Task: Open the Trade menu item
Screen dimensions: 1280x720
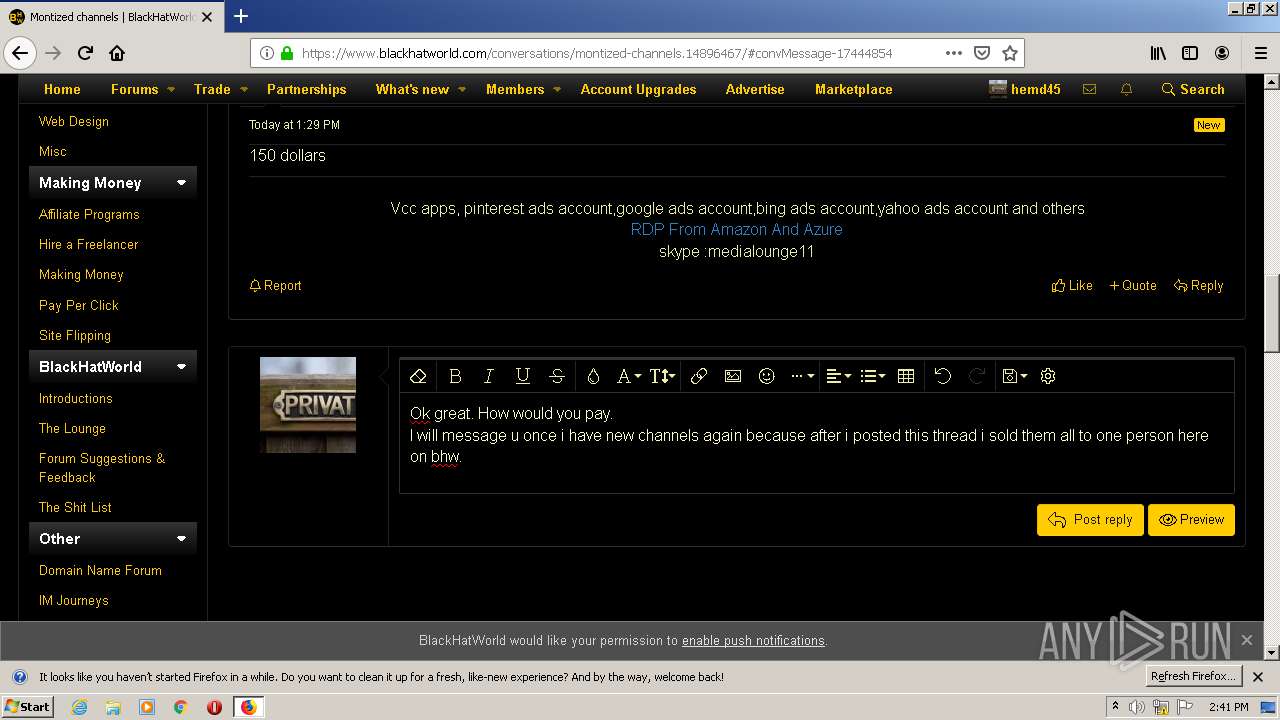Action: point(212,89)
